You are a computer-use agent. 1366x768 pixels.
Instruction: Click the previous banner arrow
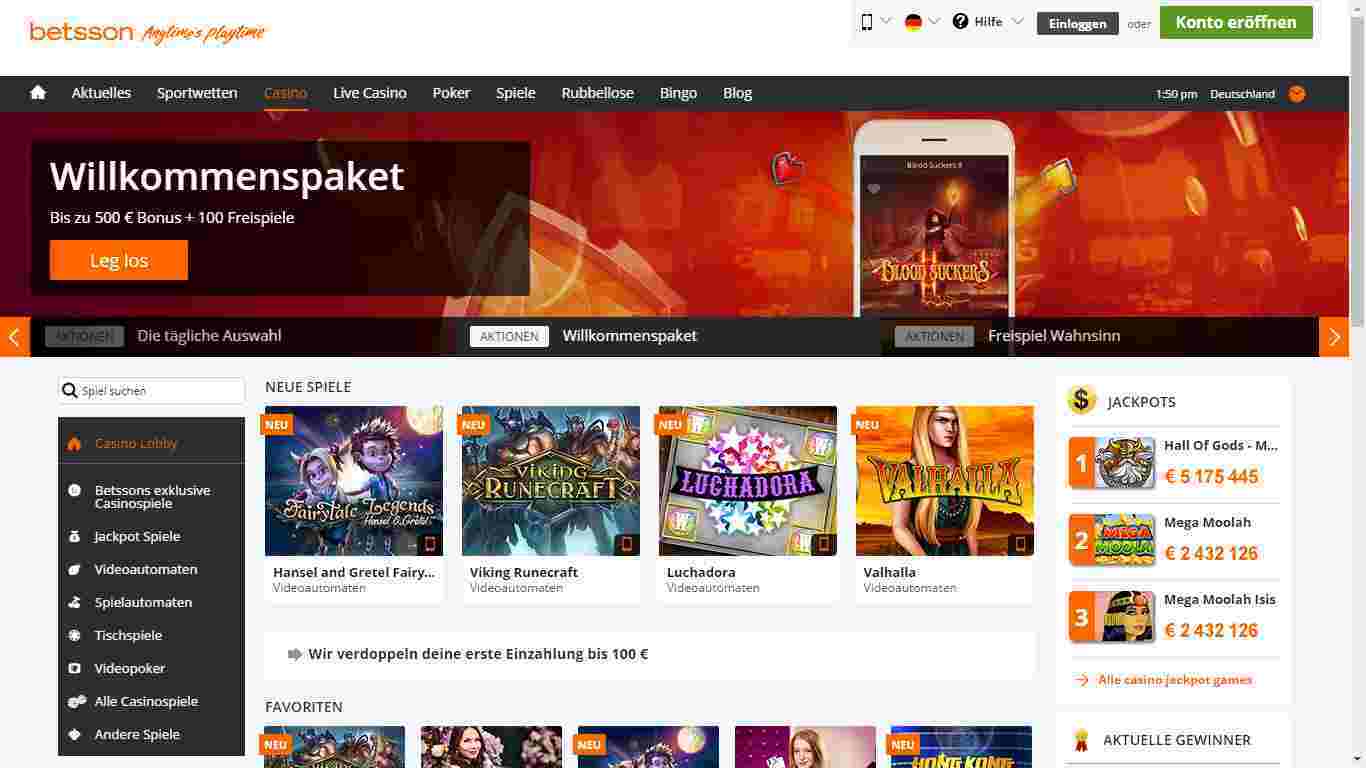[14, 337]
